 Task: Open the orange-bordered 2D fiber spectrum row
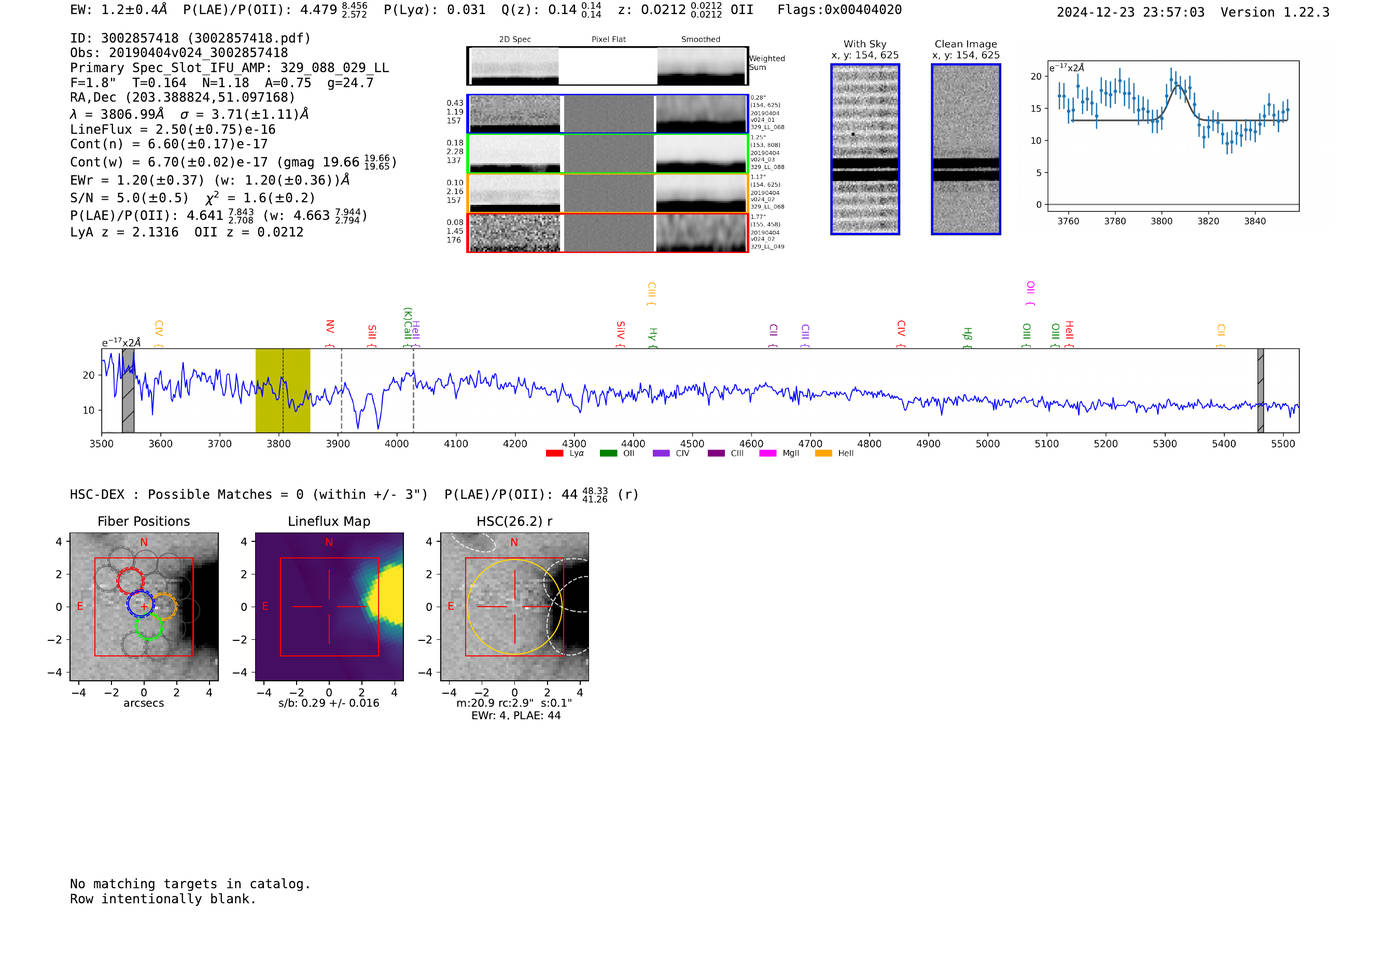[x=608, y=193]
